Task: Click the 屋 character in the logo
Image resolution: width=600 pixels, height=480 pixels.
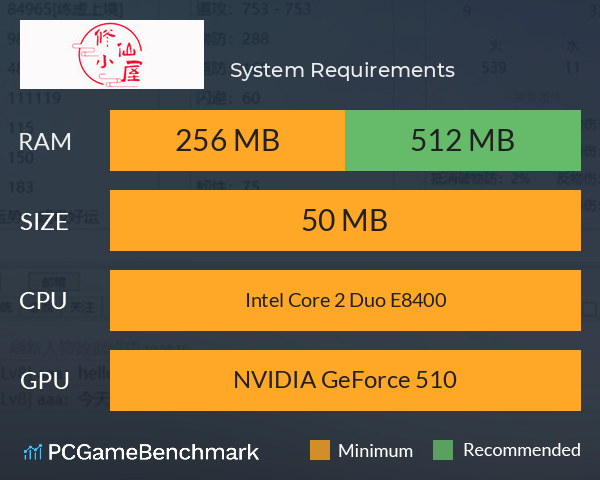Action: [x=131, y=72]
